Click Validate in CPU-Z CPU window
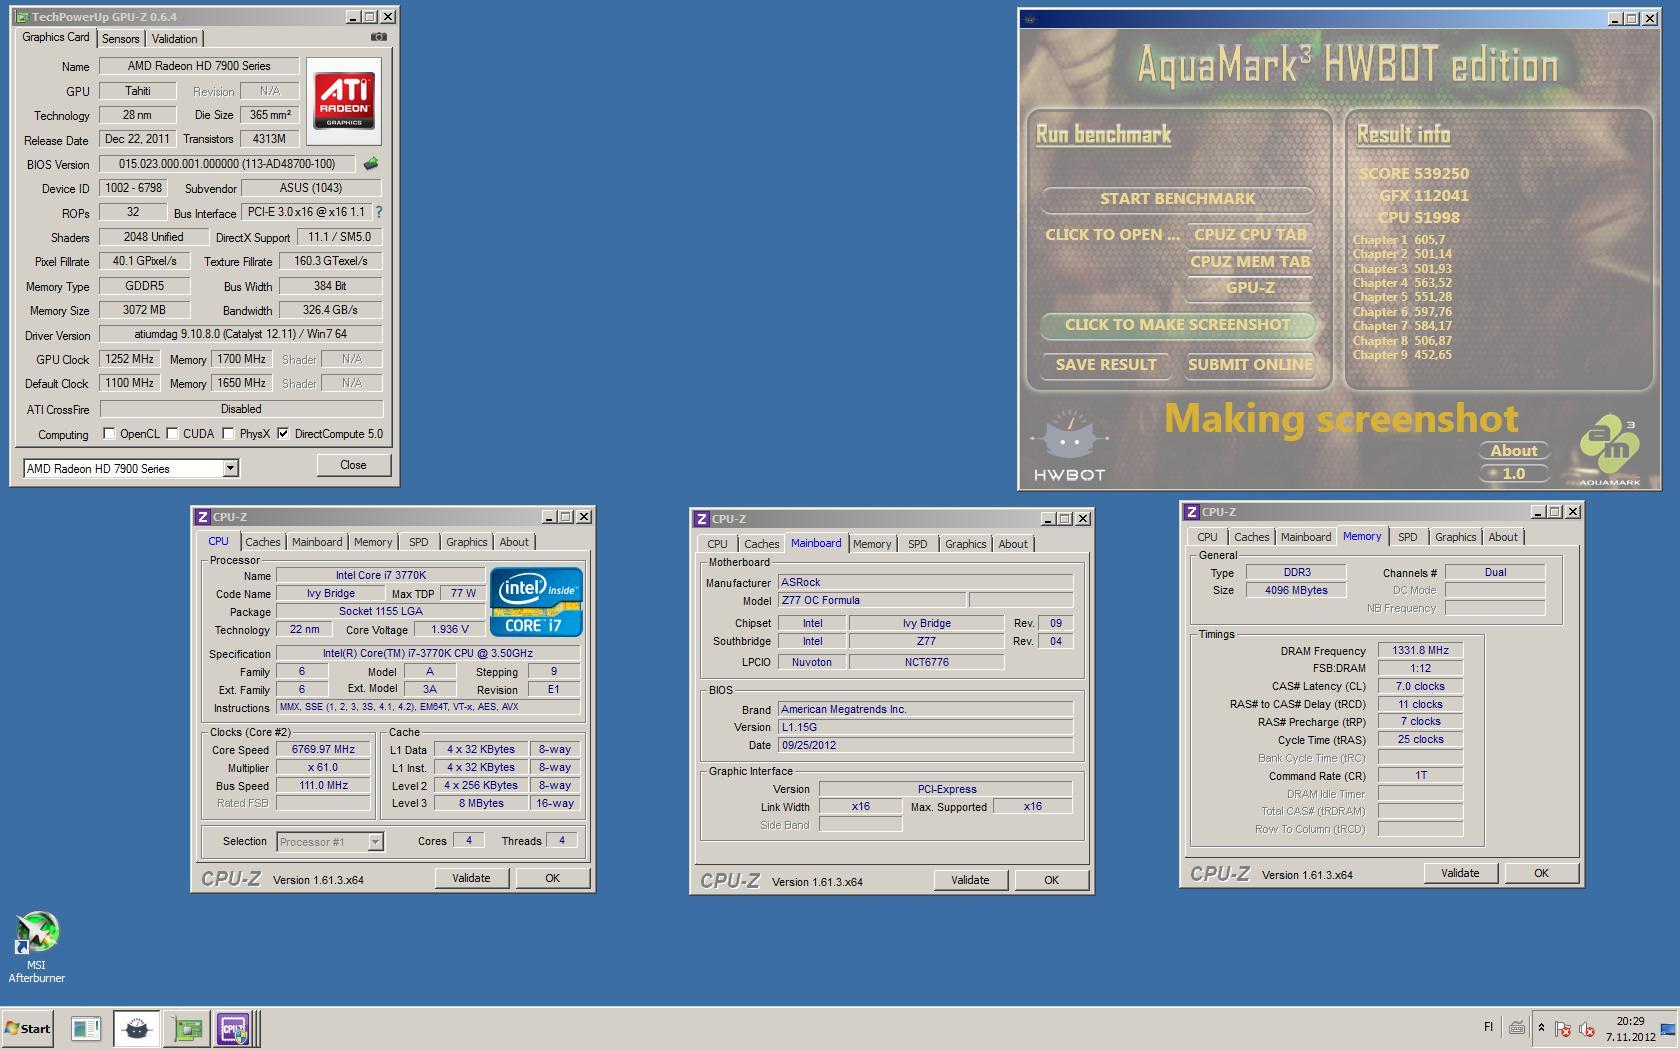This screenshot has width=1680, height=1050. click(471, 878)
